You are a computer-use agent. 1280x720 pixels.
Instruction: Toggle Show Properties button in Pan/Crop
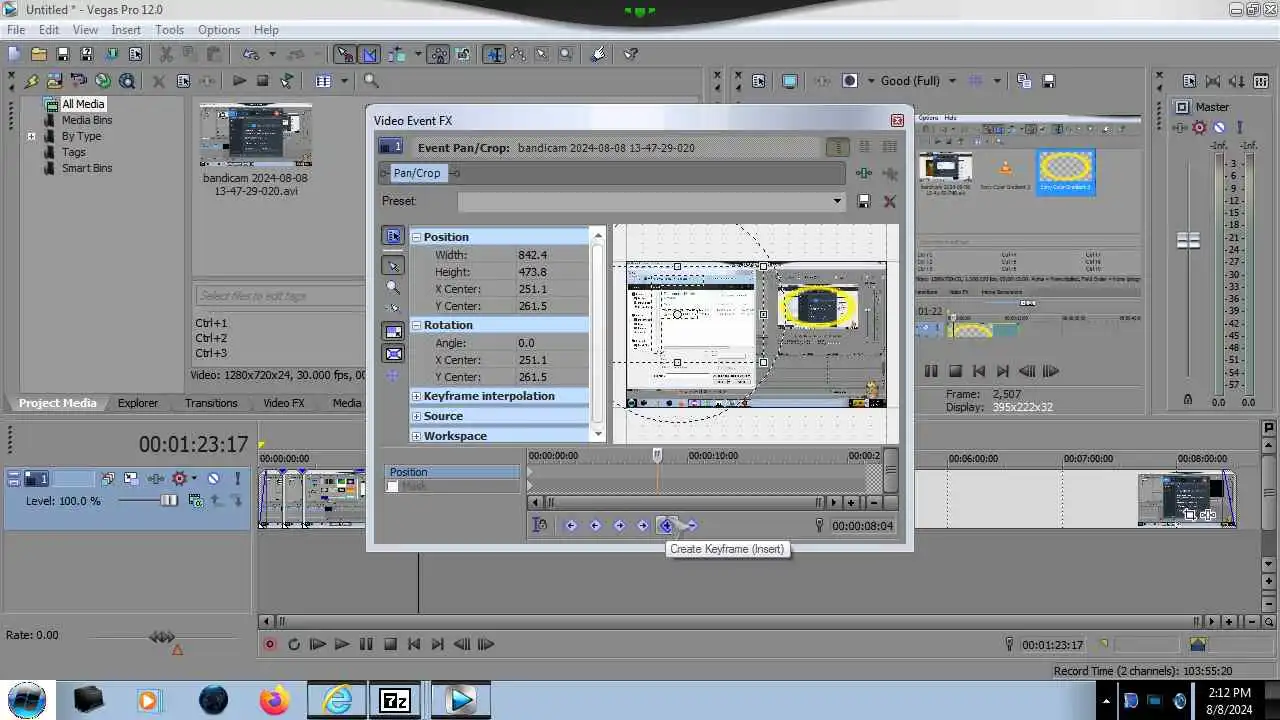pyautogui.click(x=393, y=237)
